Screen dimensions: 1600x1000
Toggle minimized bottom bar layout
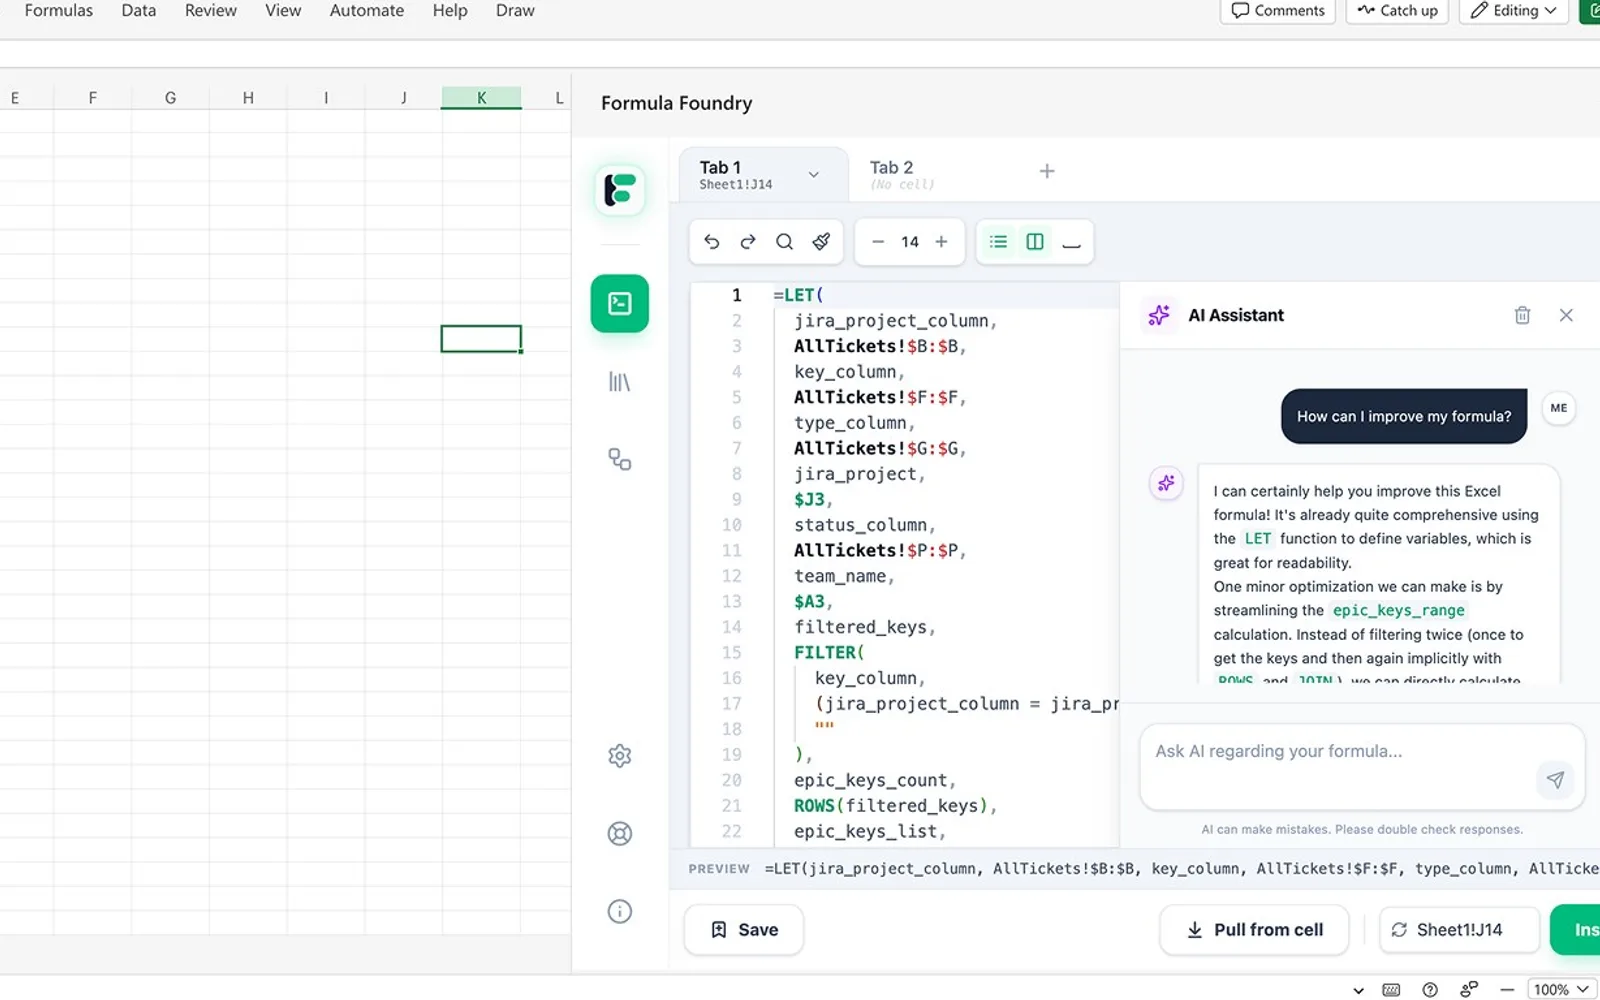click(x=1071, y=242)
